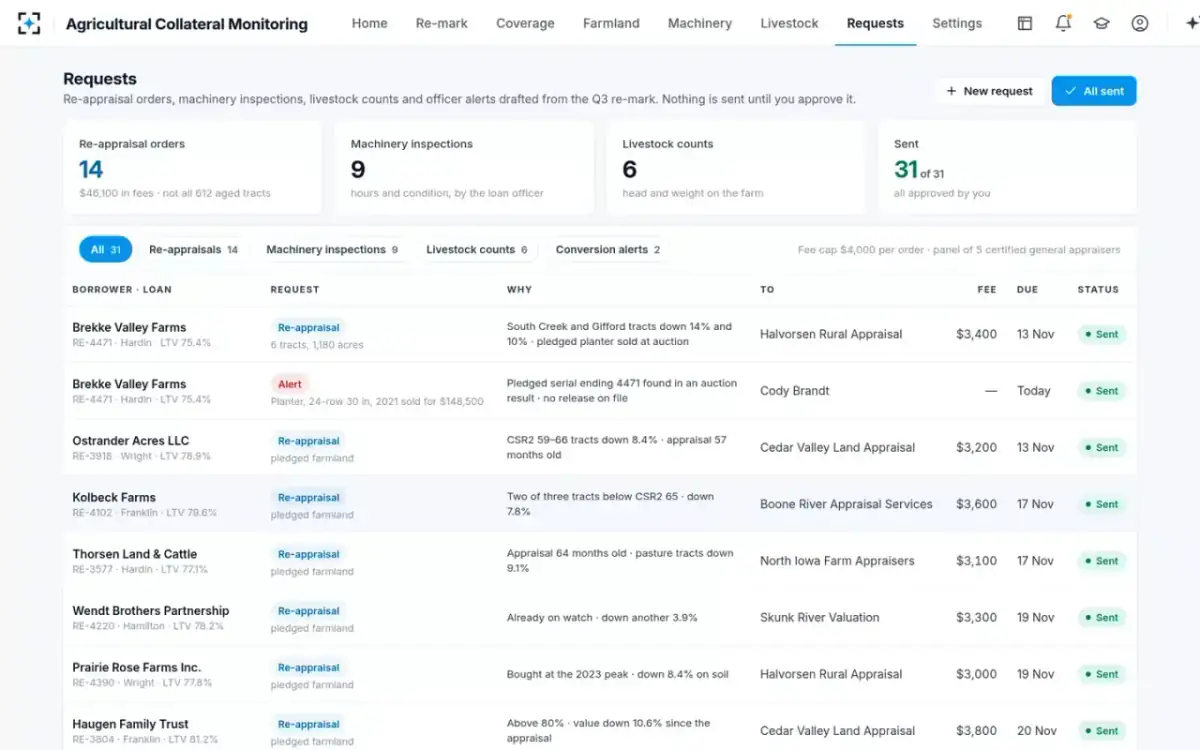
Task: Click the 20 Nov due date
Action: pyautogui.click(x=1036, y=731)
